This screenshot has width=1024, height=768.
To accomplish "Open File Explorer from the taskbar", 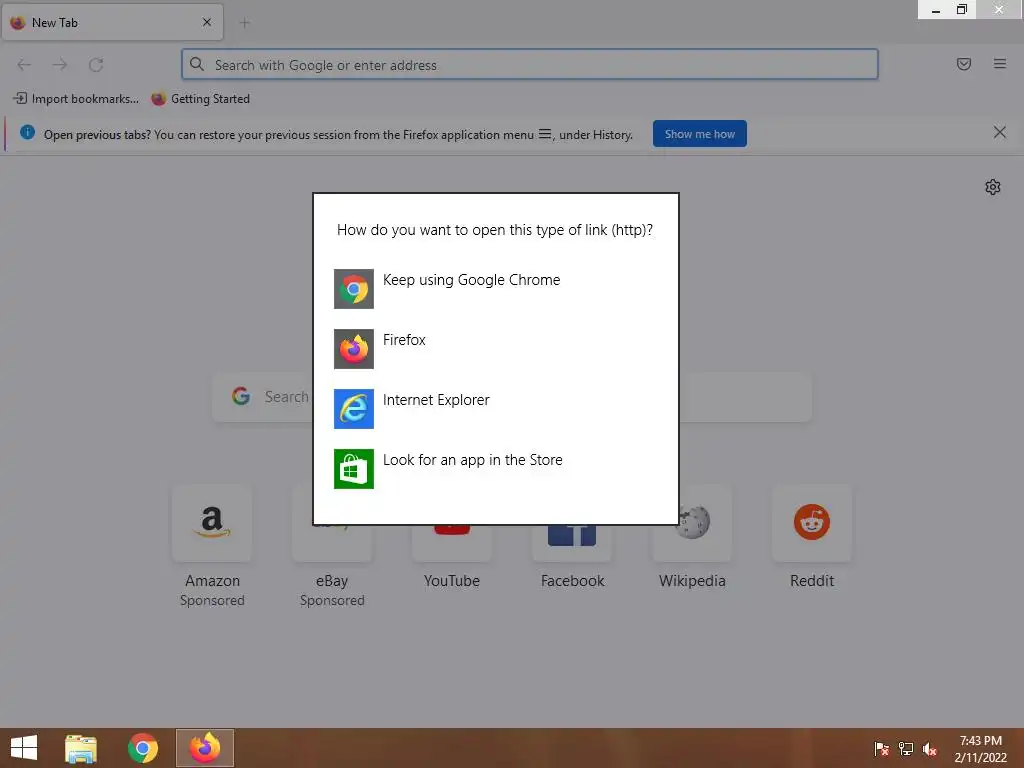I will [81, 748].
